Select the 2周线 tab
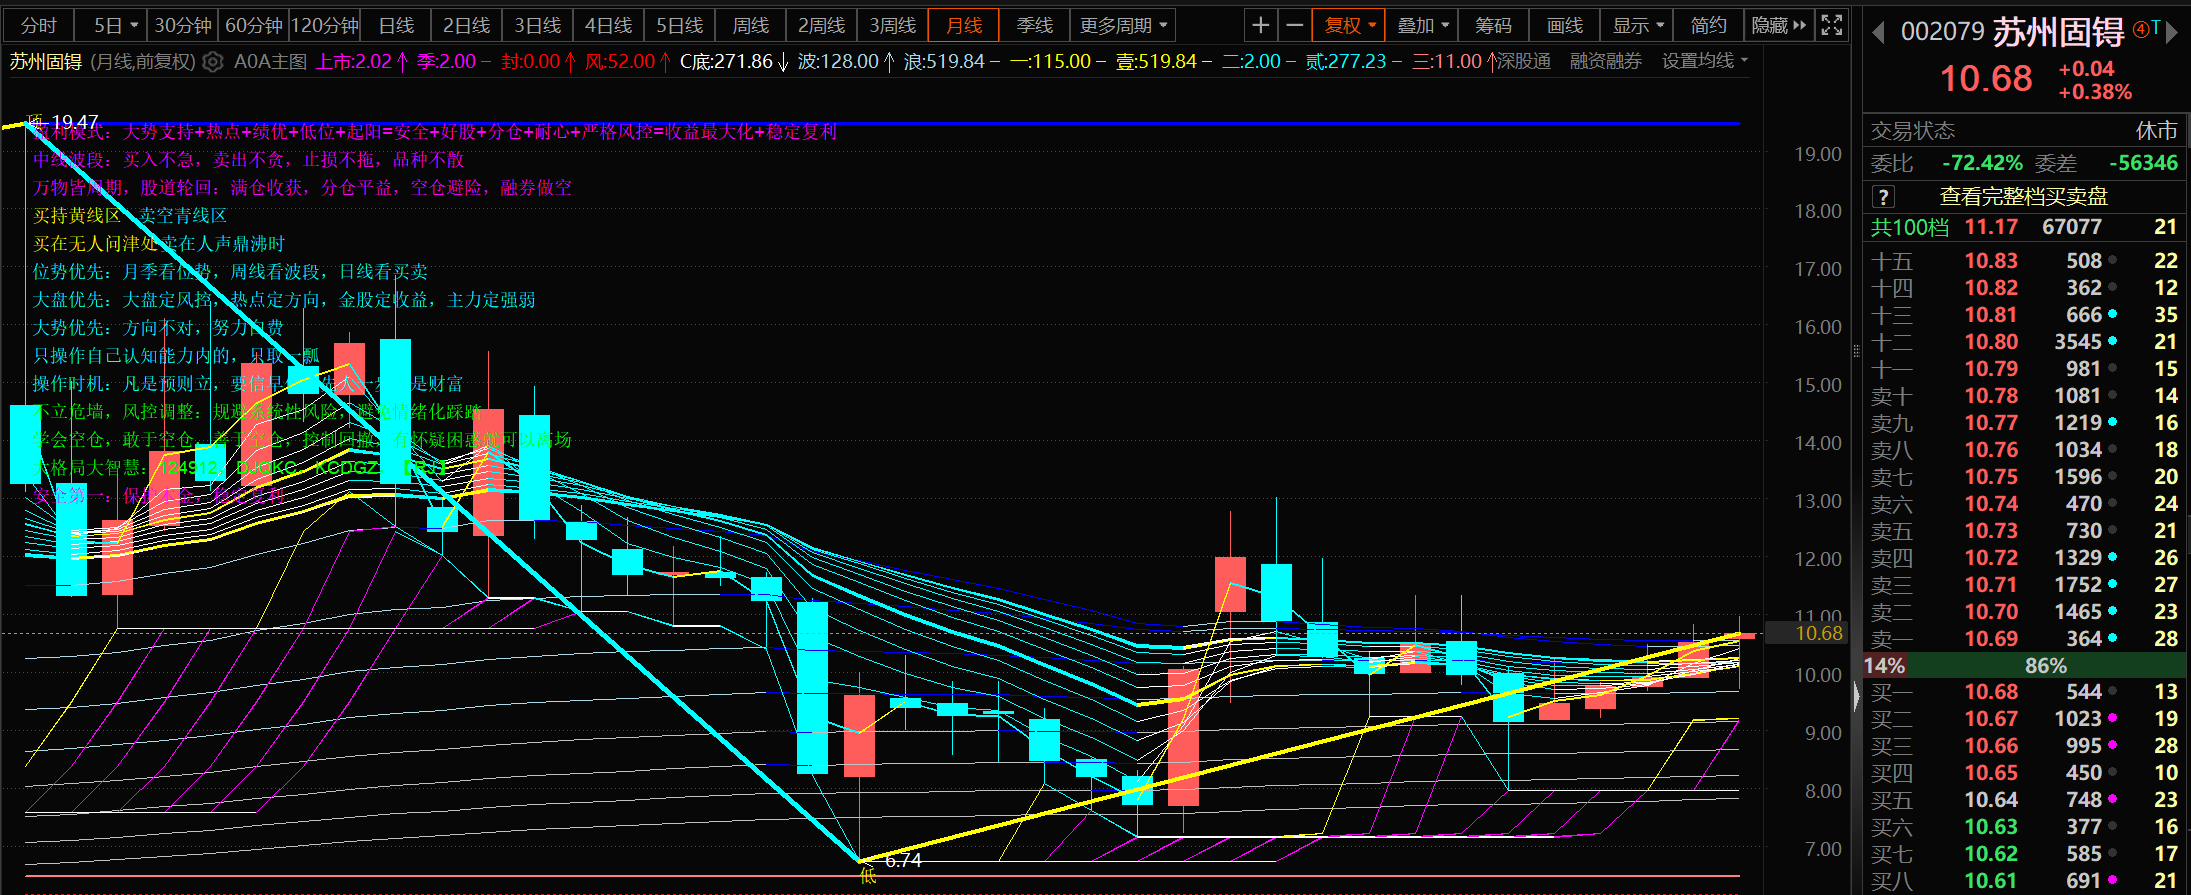The image size is (2191, 895). 822,25
